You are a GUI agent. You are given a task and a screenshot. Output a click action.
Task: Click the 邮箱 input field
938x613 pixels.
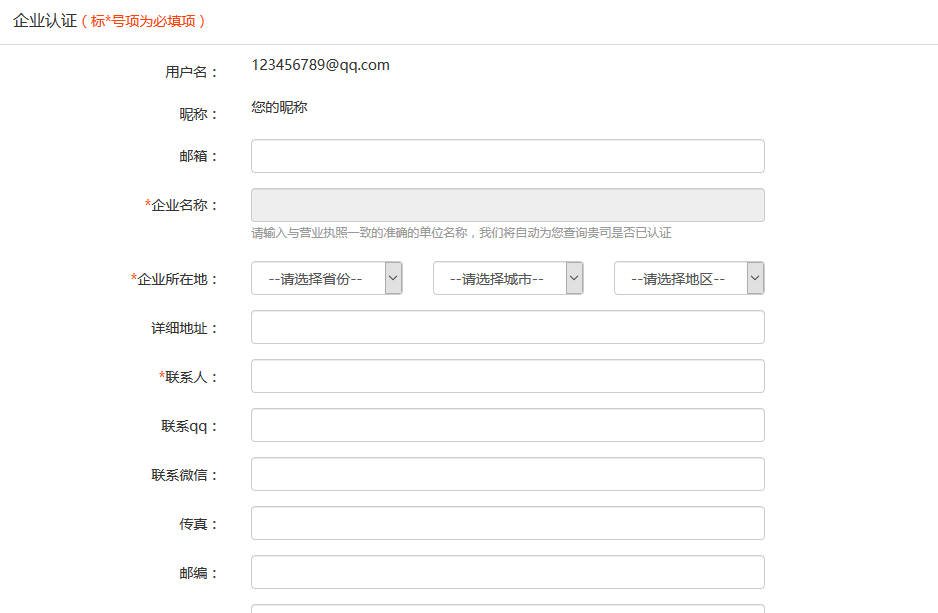tap(507, 156)
